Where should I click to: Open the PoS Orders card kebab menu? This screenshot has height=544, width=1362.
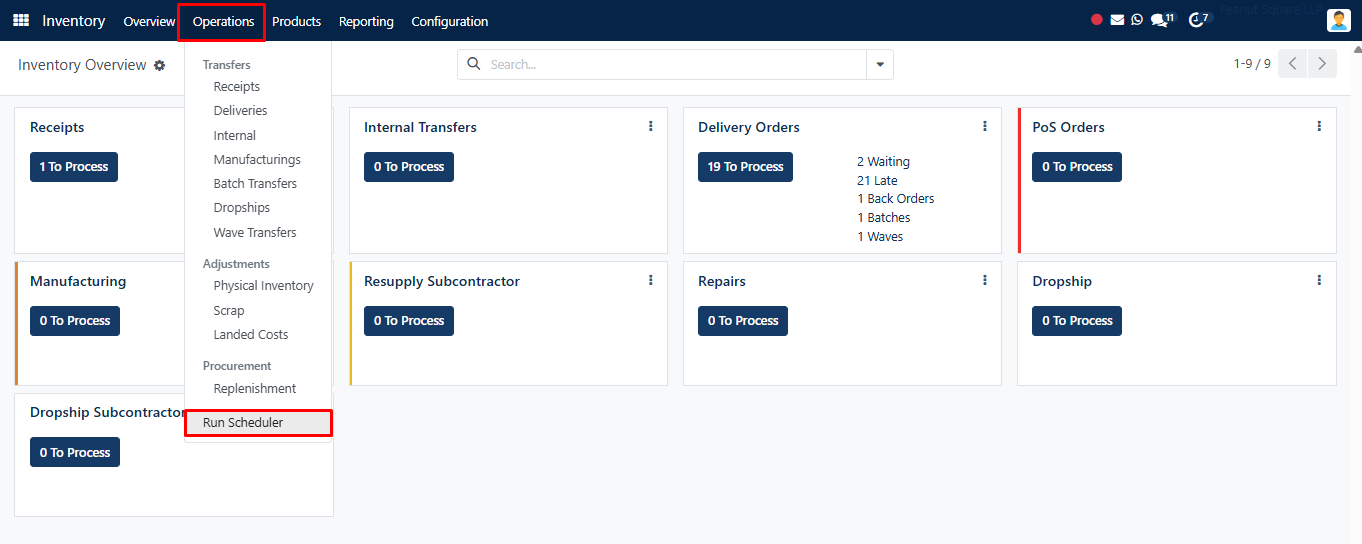pos(1319,127)
